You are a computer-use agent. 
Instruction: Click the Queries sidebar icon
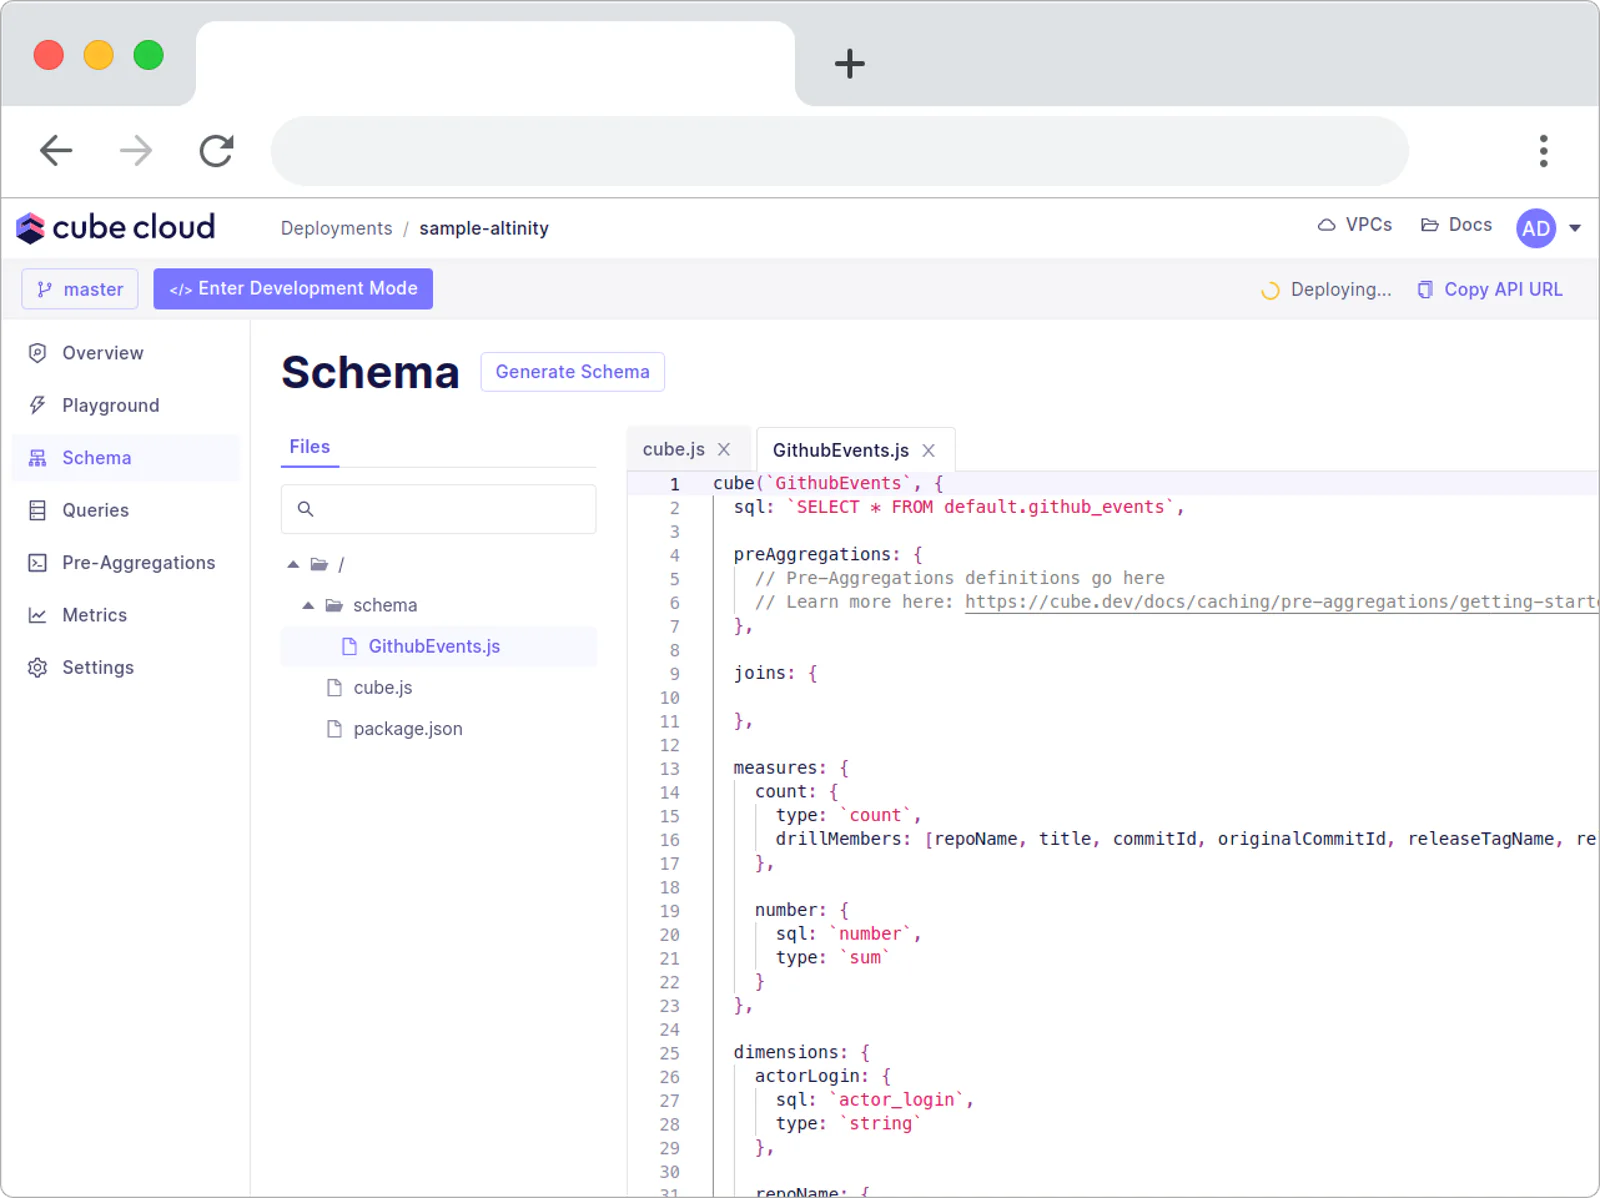point(37,510)
